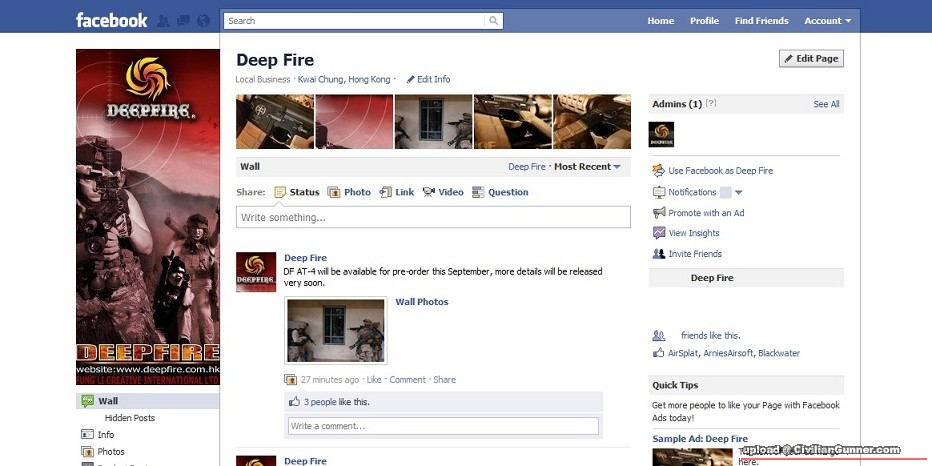The width and height of the screenshot is (932, 466).
Task: Click See All in Admins section
Action: [x=826, y=104]
